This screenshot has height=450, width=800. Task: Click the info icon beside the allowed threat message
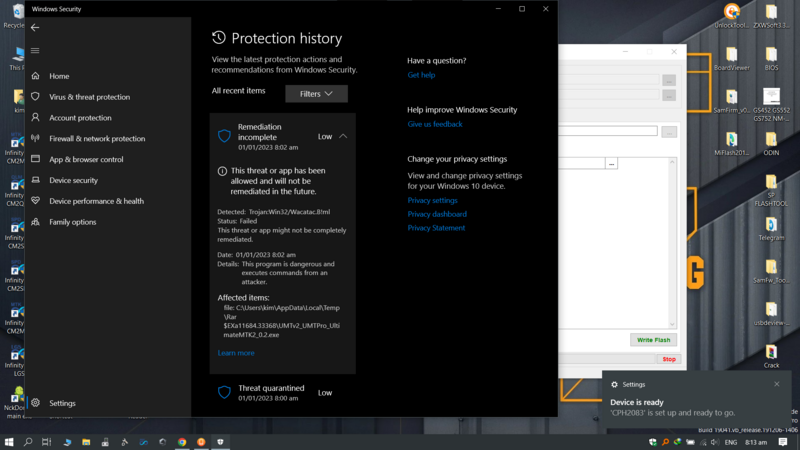222,171
